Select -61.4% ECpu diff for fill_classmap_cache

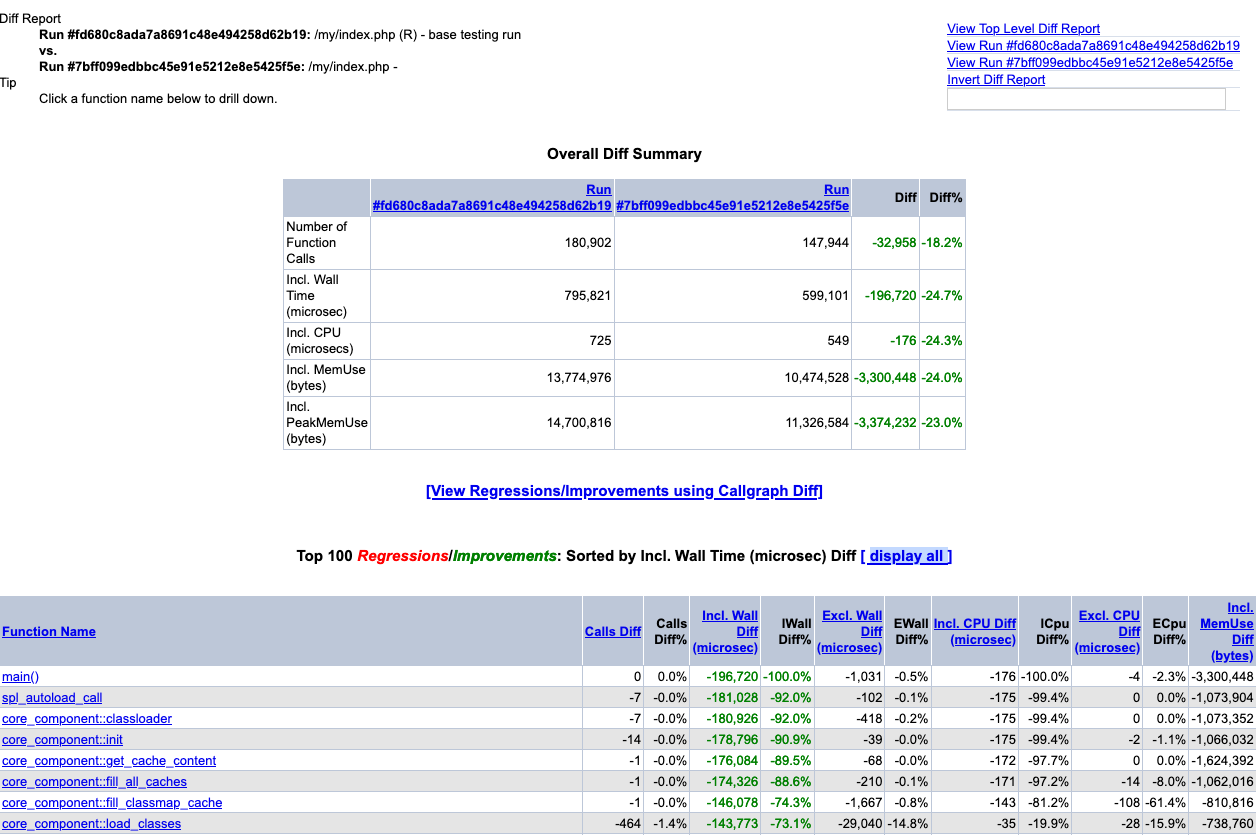pyautogui.click(x=1165, y=803)
